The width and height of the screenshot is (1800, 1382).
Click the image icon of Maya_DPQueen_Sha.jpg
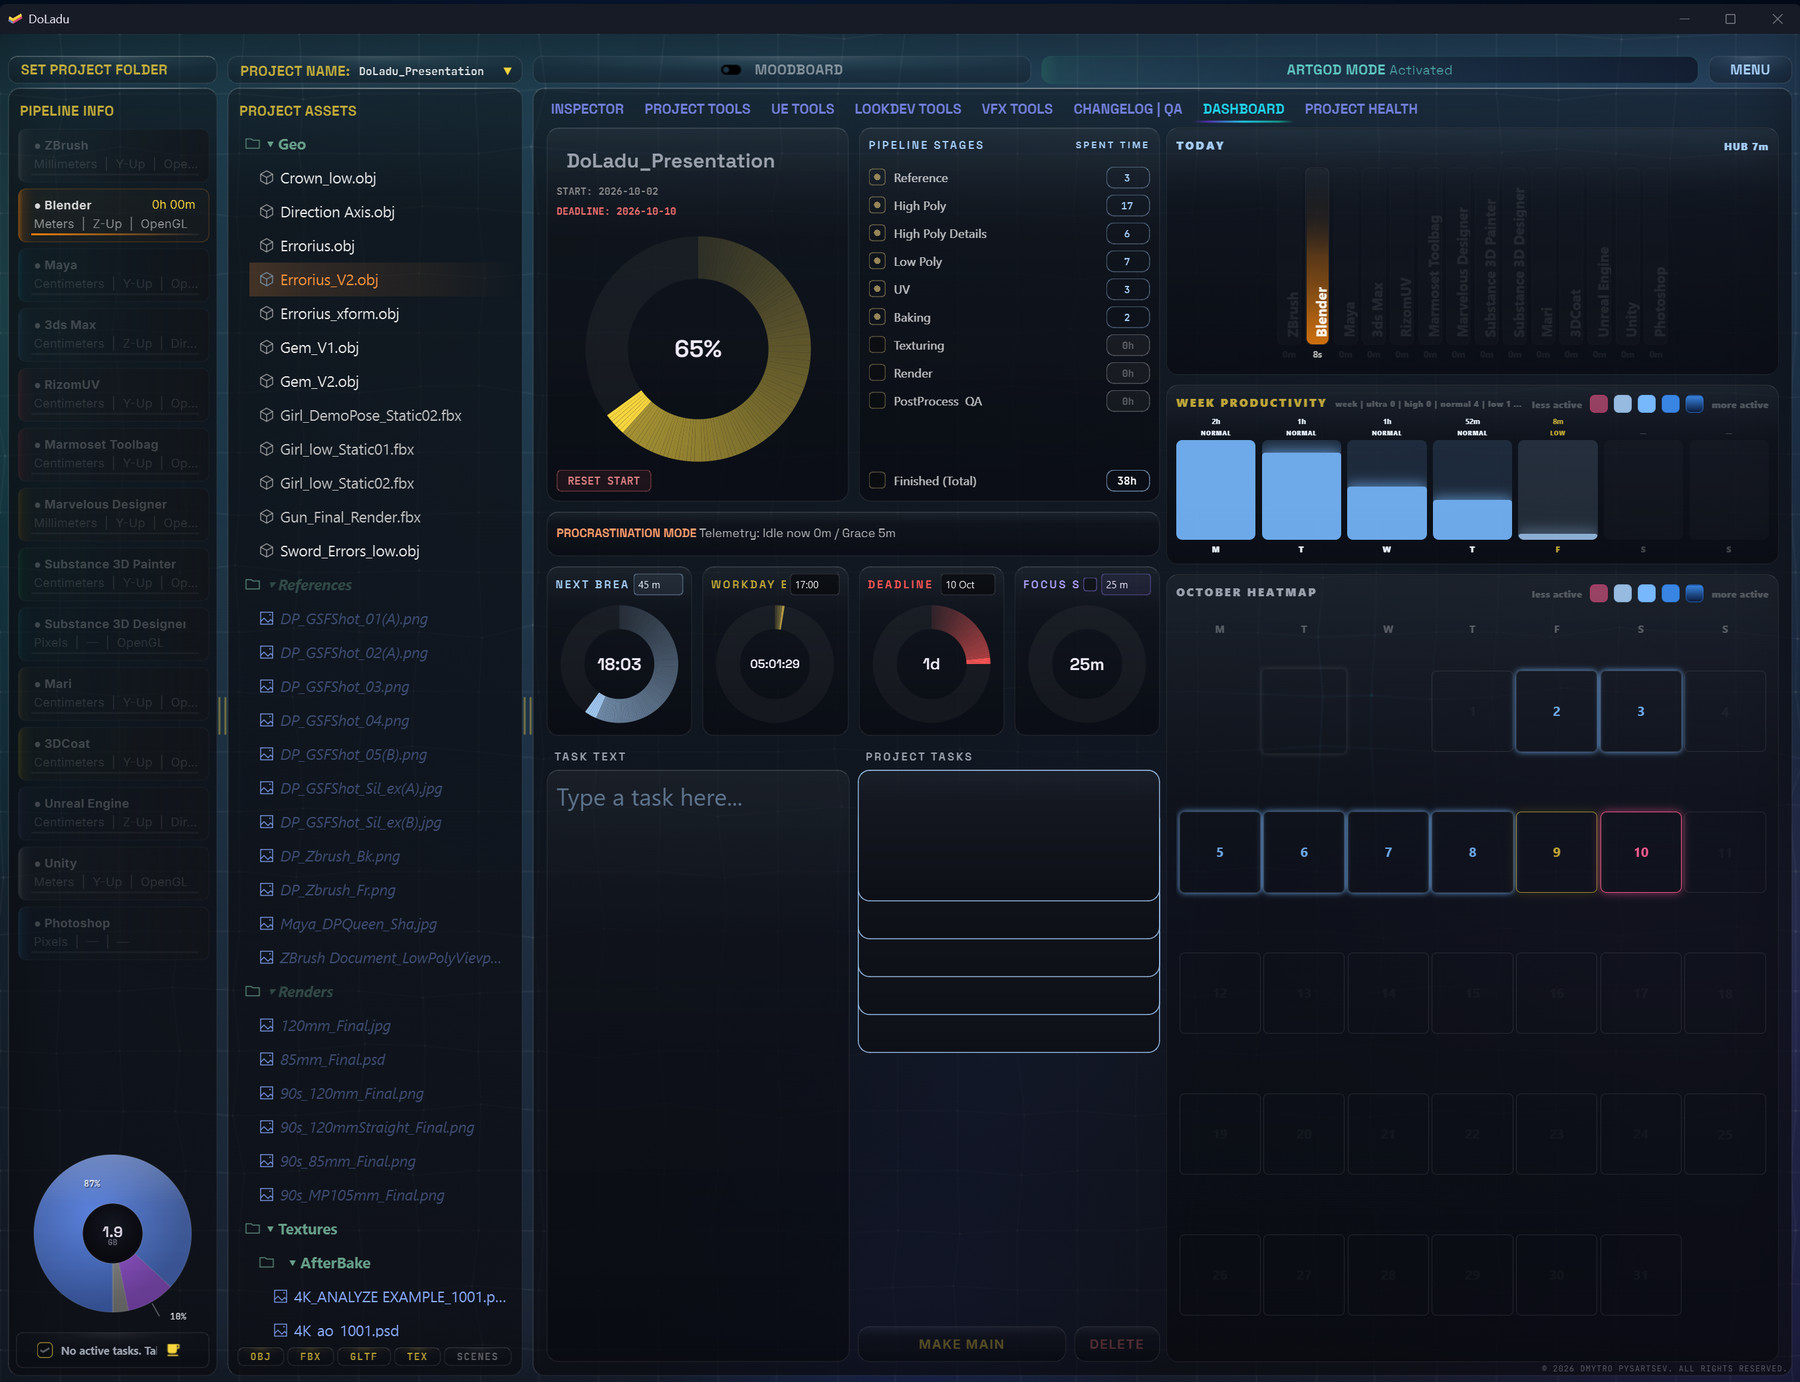[x=266, y=924]
